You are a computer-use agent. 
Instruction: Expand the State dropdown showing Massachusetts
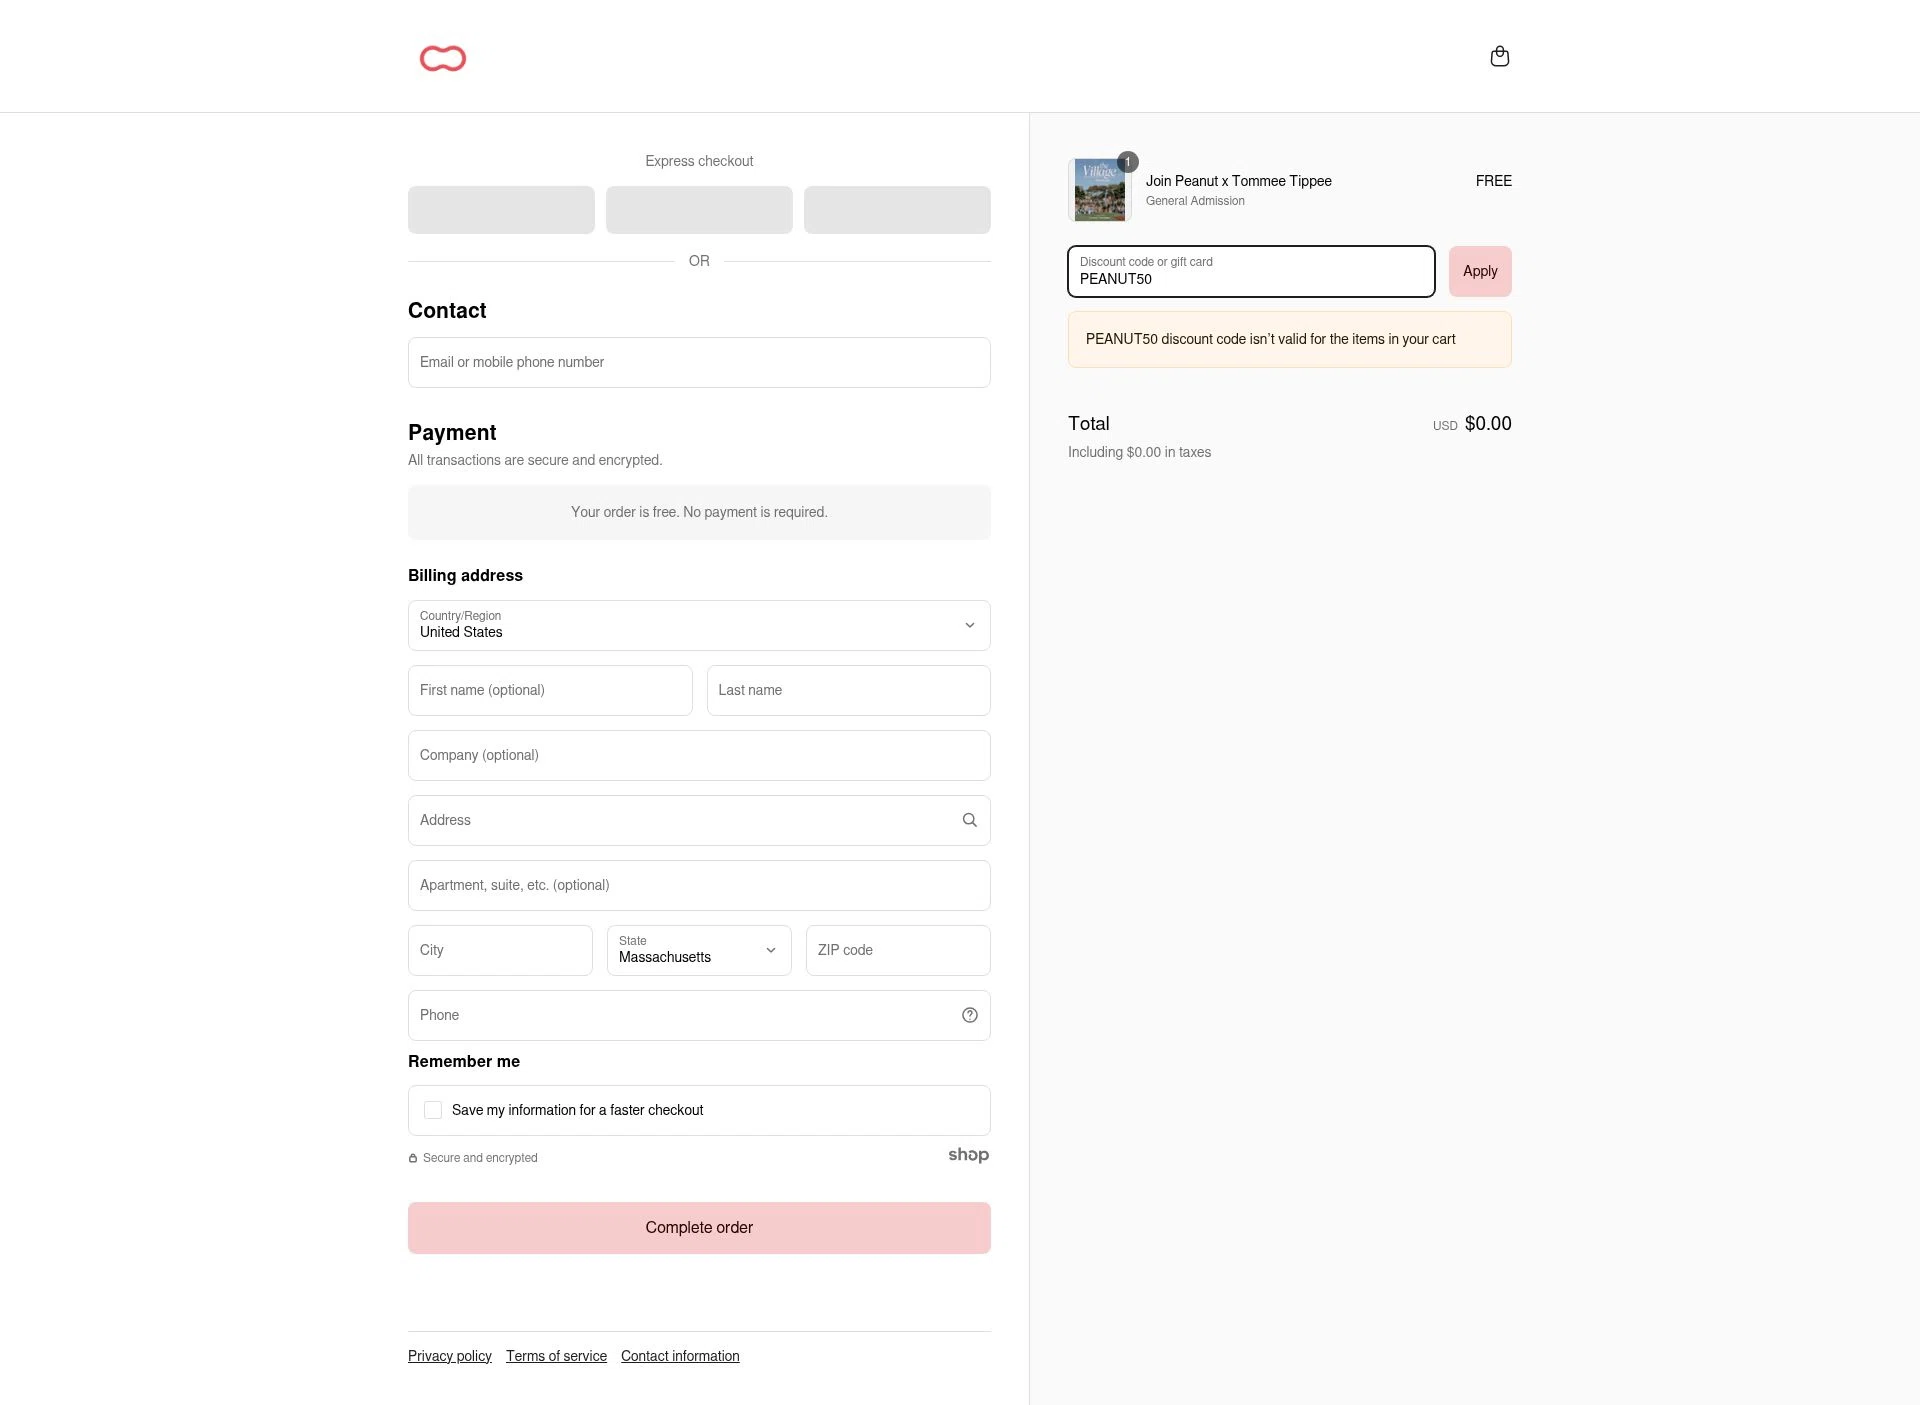click(698, 950)
